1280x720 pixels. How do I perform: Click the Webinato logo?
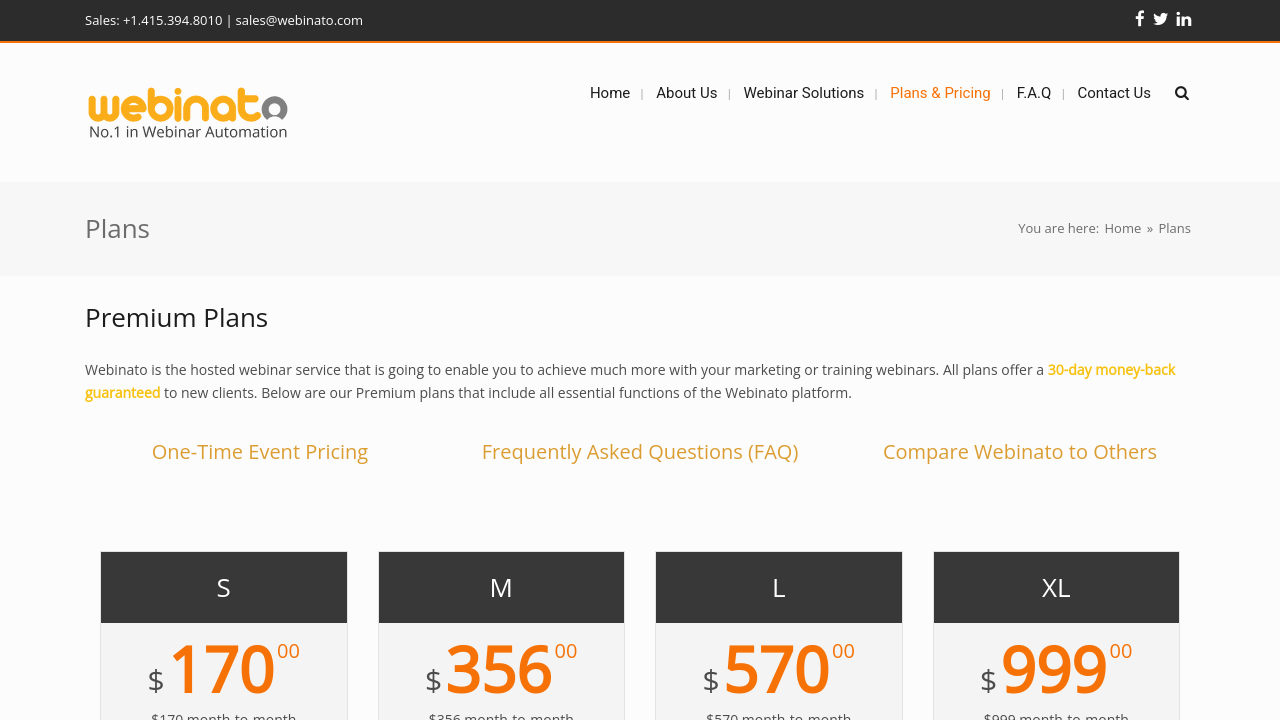click(x=188, y=112)
